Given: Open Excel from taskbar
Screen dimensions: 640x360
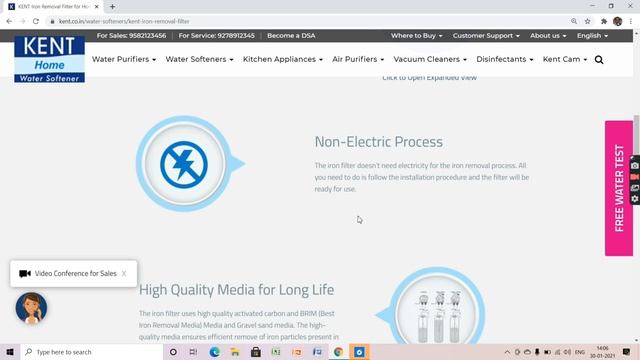Looking at the screenshot, I should [x=276, y=352].
